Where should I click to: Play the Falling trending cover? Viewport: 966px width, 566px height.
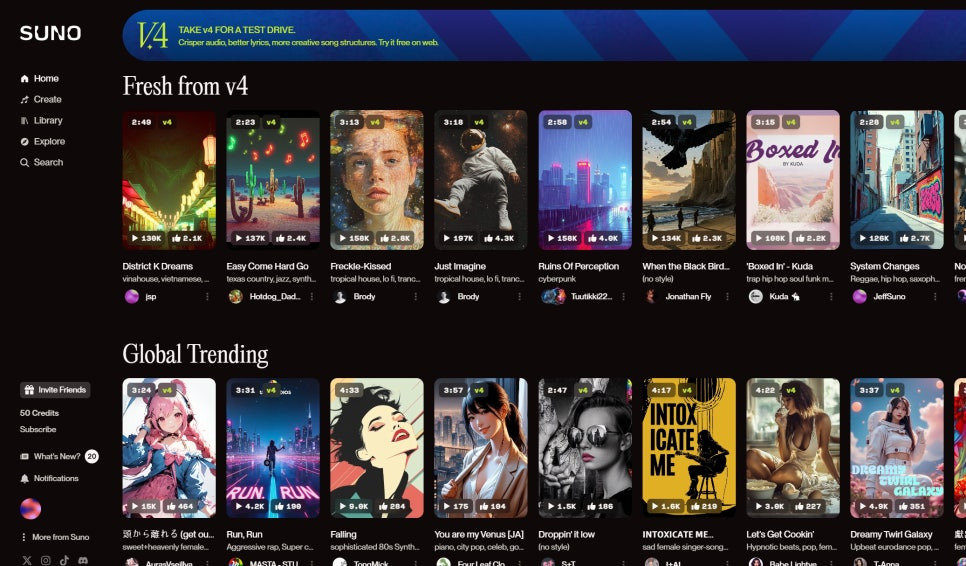coord(376,448)
